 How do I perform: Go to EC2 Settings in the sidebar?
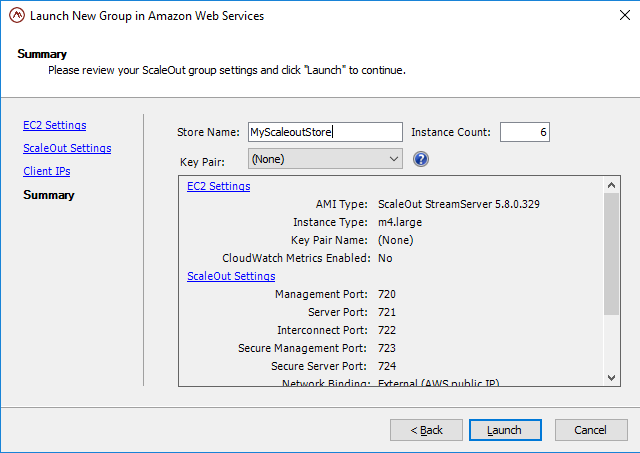coord(55,125)
